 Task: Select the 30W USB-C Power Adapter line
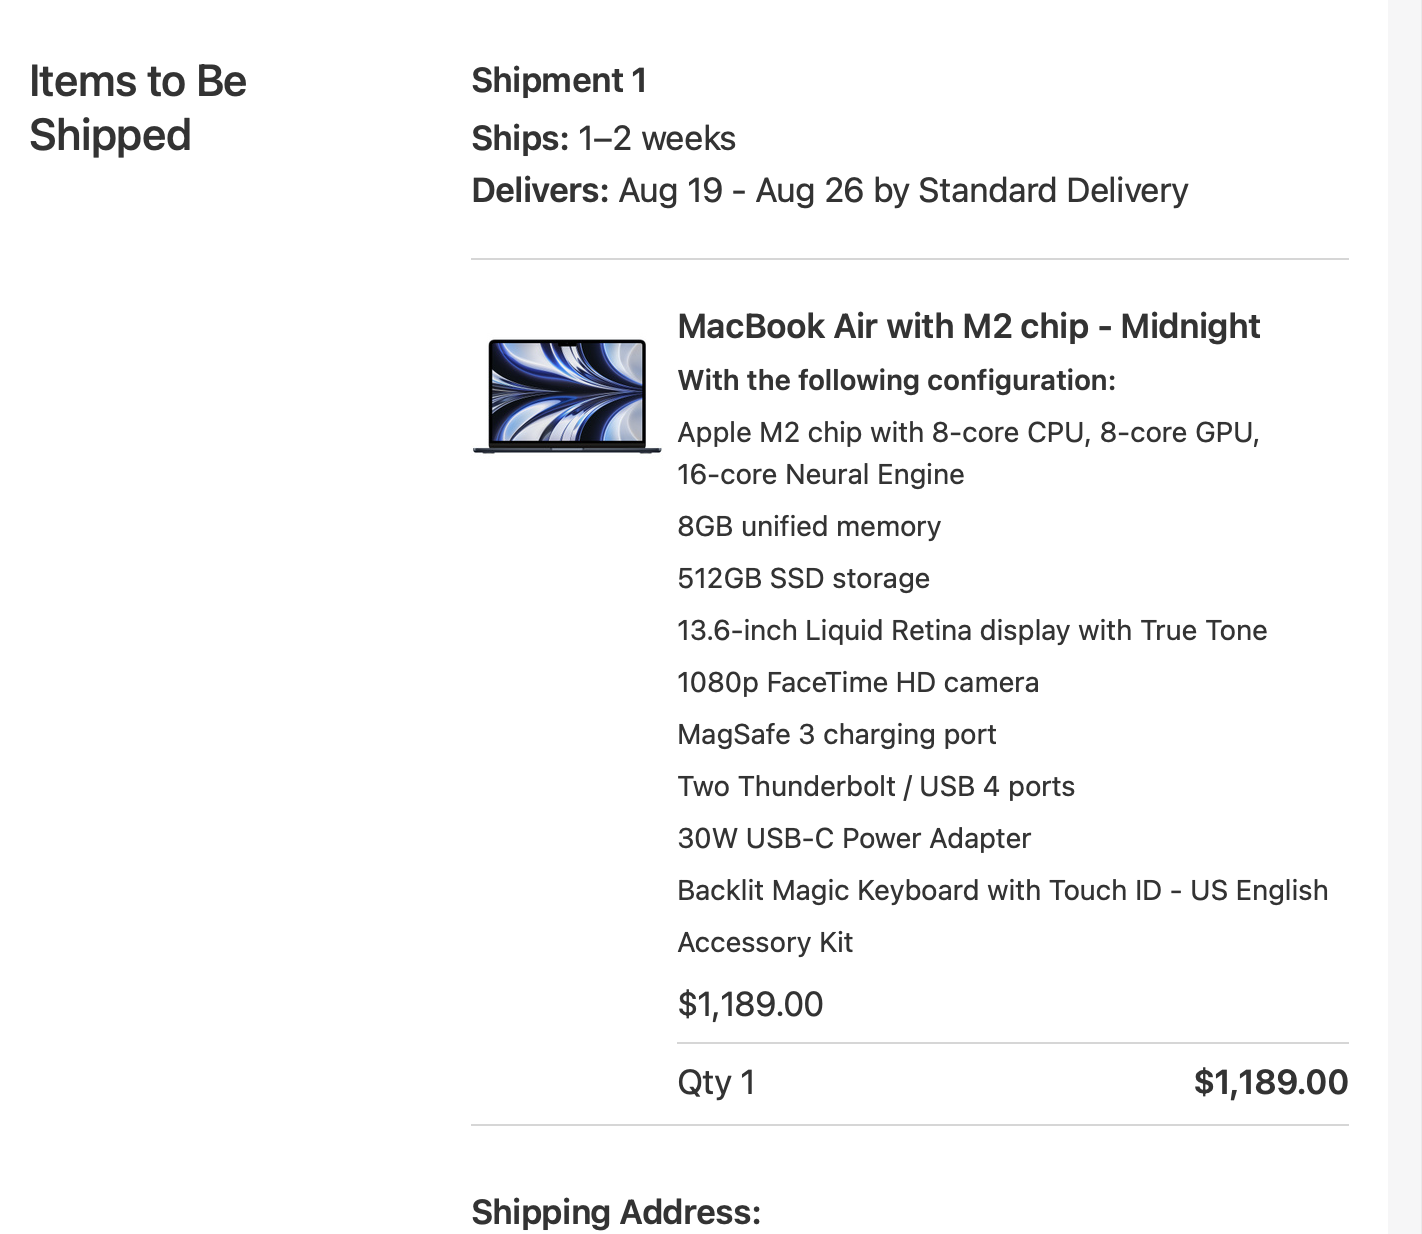853,838
